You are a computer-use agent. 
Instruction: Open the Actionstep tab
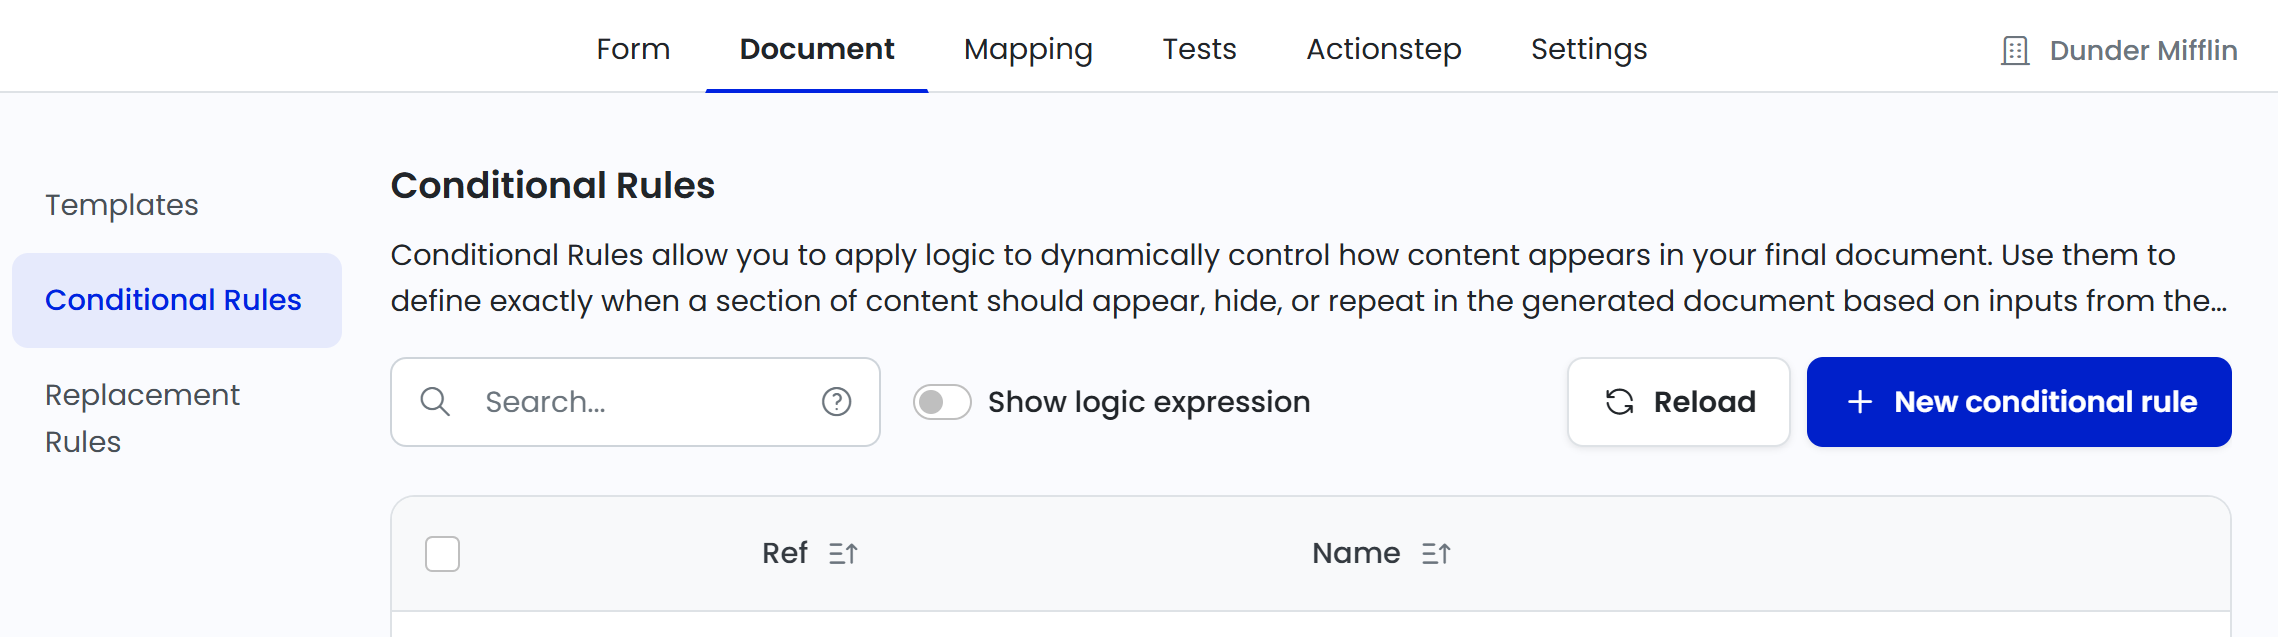1383,49
